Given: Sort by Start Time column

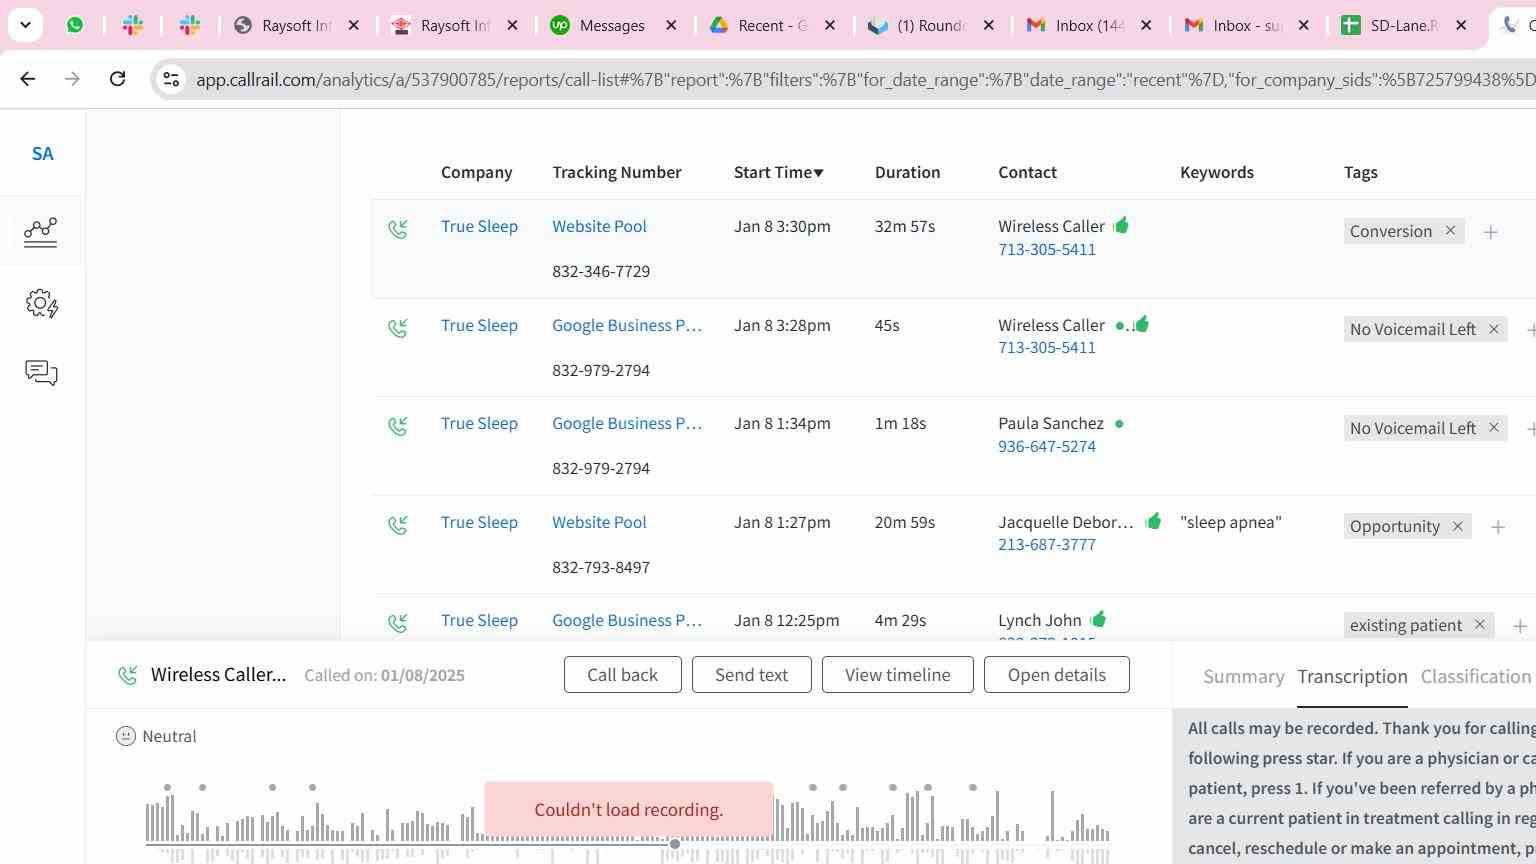Looking at the screenshot, I should [x=778, y=172].
